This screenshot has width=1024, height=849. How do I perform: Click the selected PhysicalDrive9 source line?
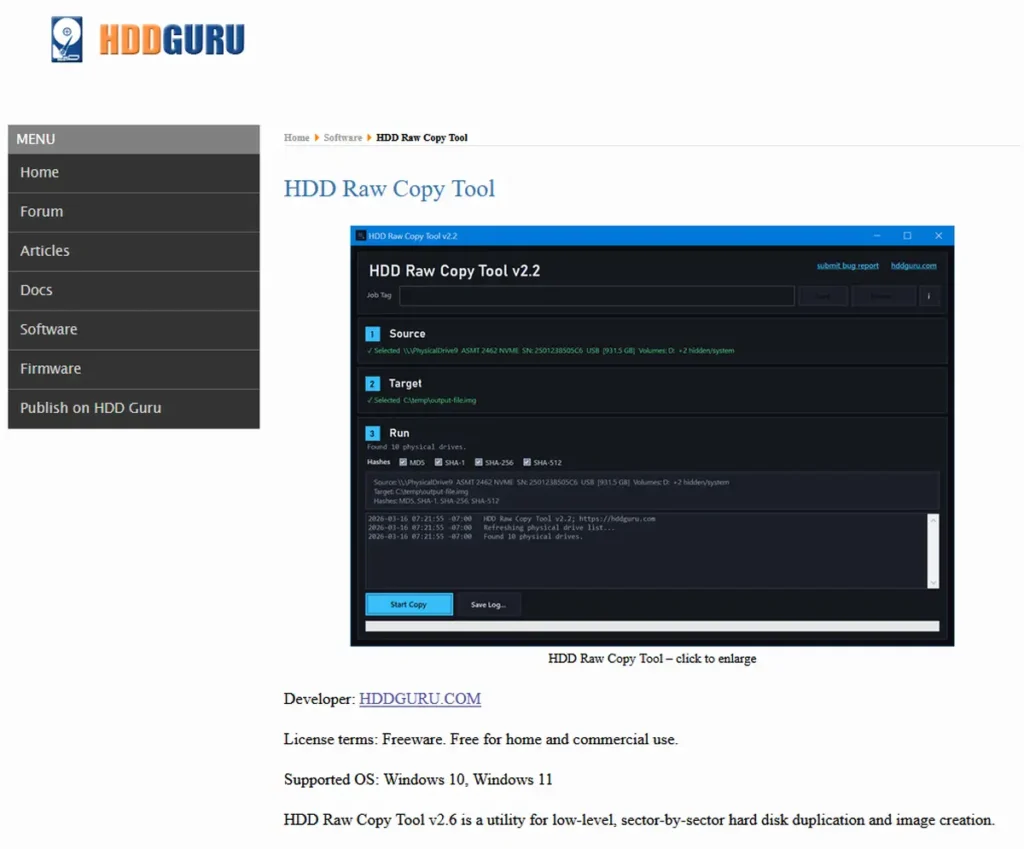pyautogui.click(x=551, y=351)
